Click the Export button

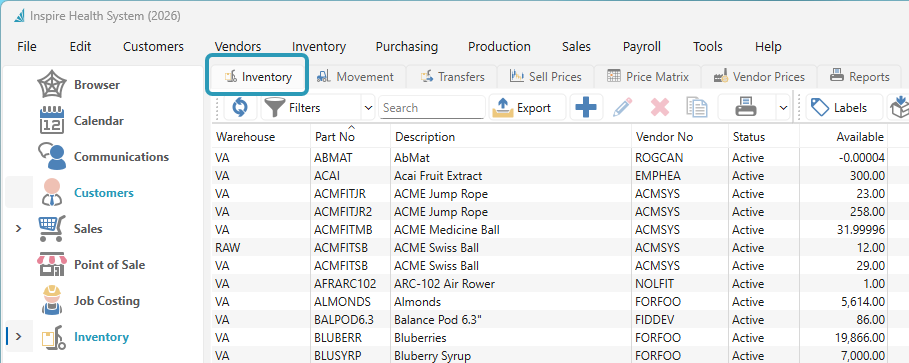[527, 107]
